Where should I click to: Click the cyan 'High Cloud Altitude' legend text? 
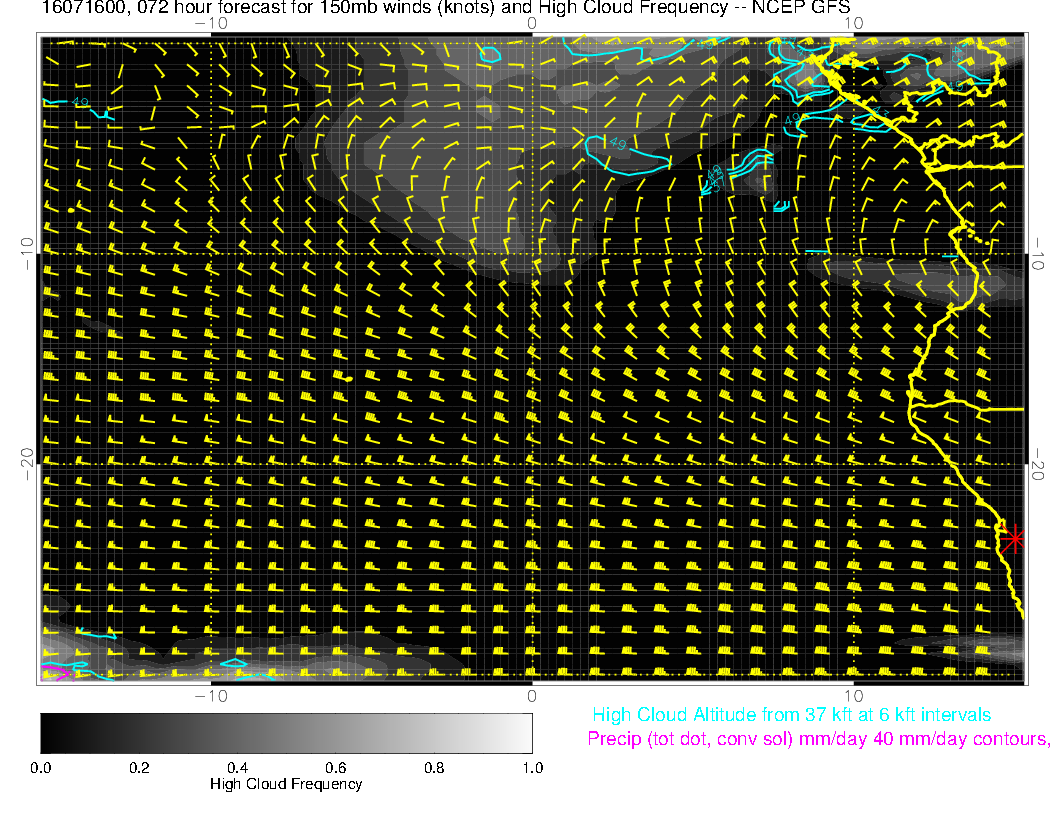tap(791, 715)
